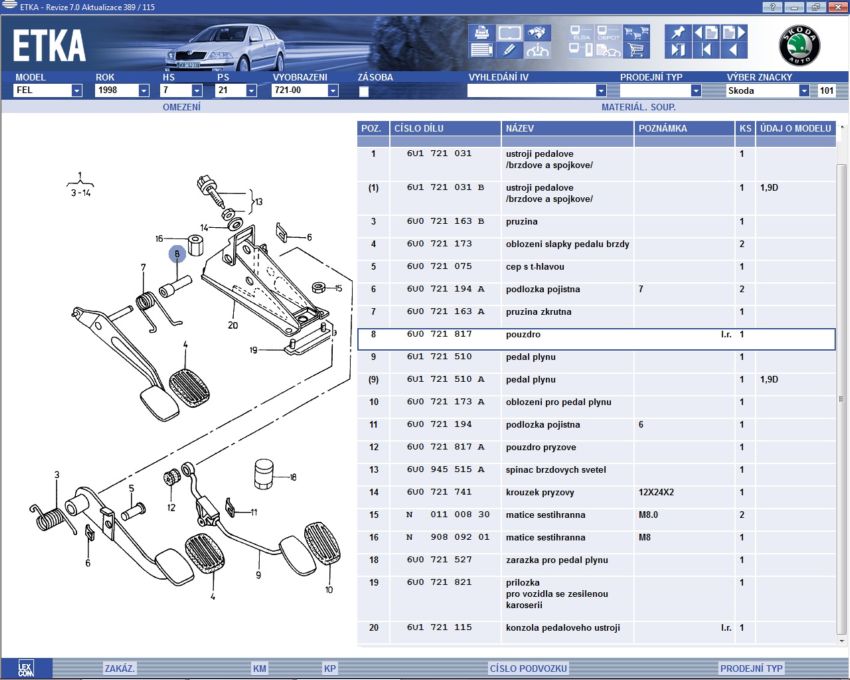Screen dimensions: 850x680
Task: Toggle the ZÁSOBA checkbox
Action: click(x=364, y=91)
